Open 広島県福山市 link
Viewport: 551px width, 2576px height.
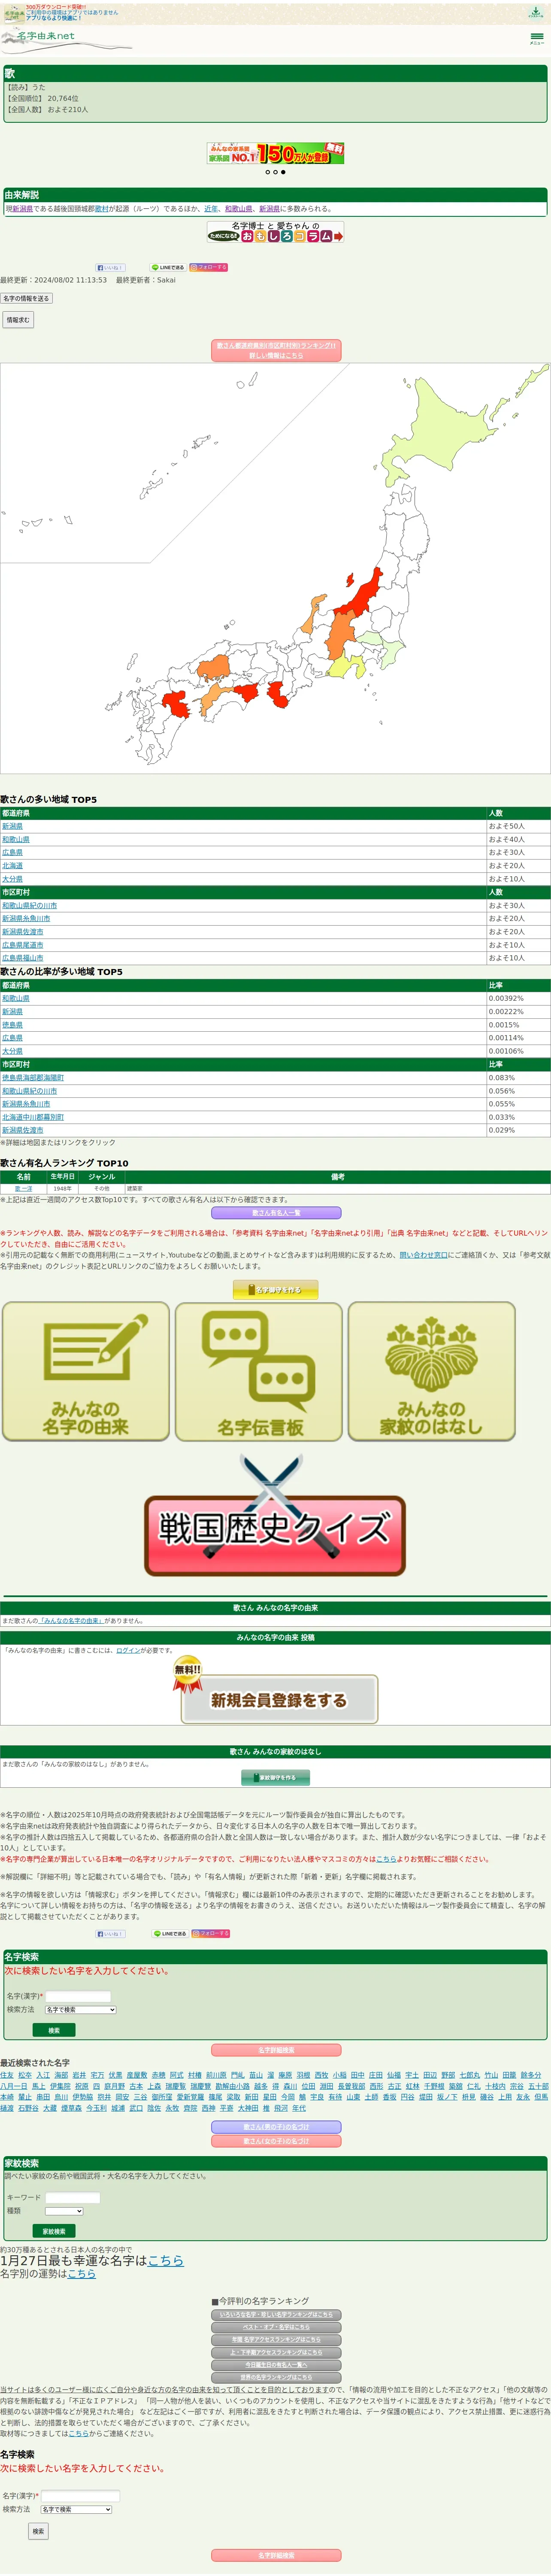click(23, 958)
